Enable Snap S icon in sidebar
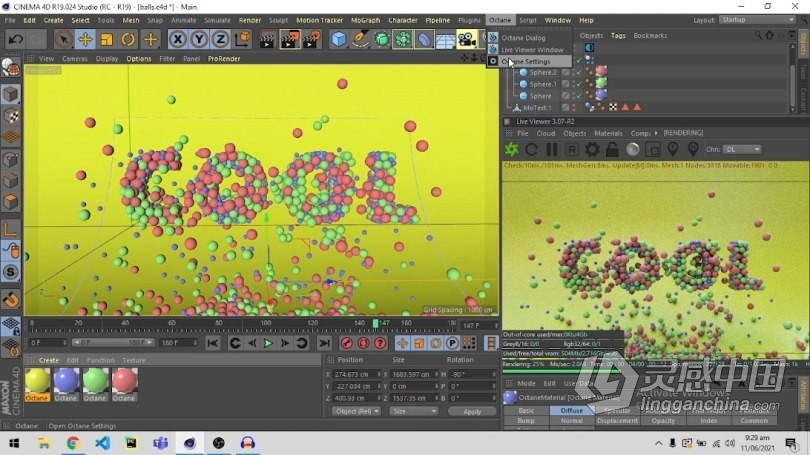 11,273
